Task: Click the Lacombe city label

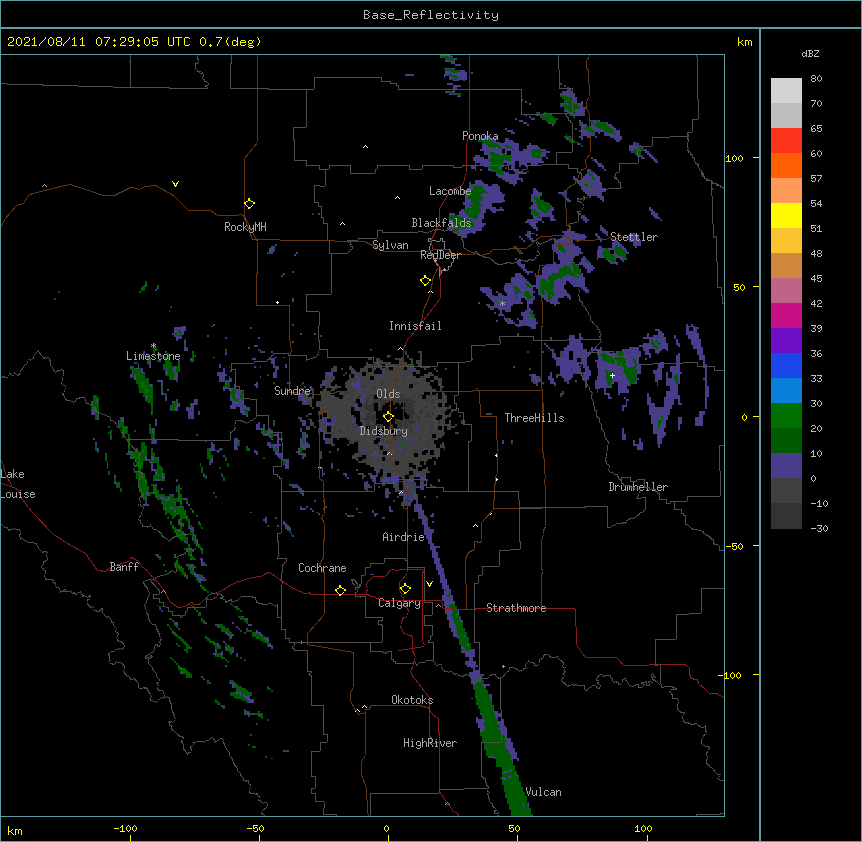Action: point(450,191)
